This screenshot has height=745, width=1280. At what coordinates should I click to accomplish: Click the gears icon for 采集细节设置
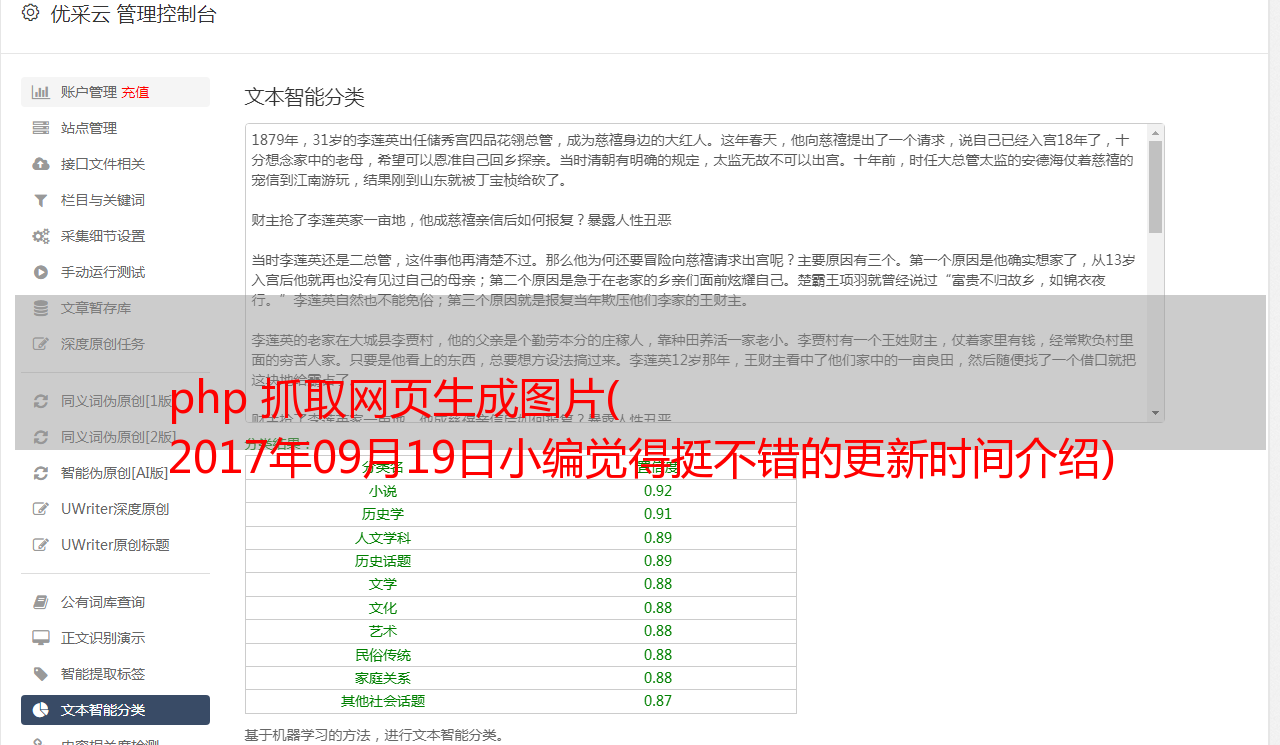[x=40, y=236]
